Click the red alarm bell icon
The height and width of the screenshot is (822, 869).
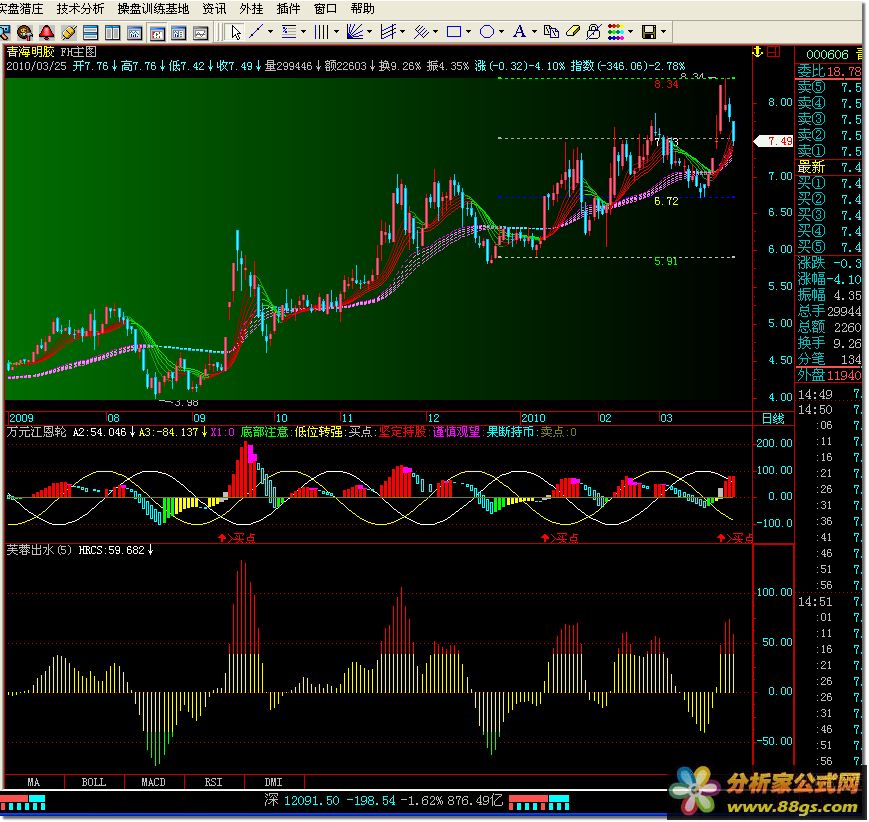(46, 32)
